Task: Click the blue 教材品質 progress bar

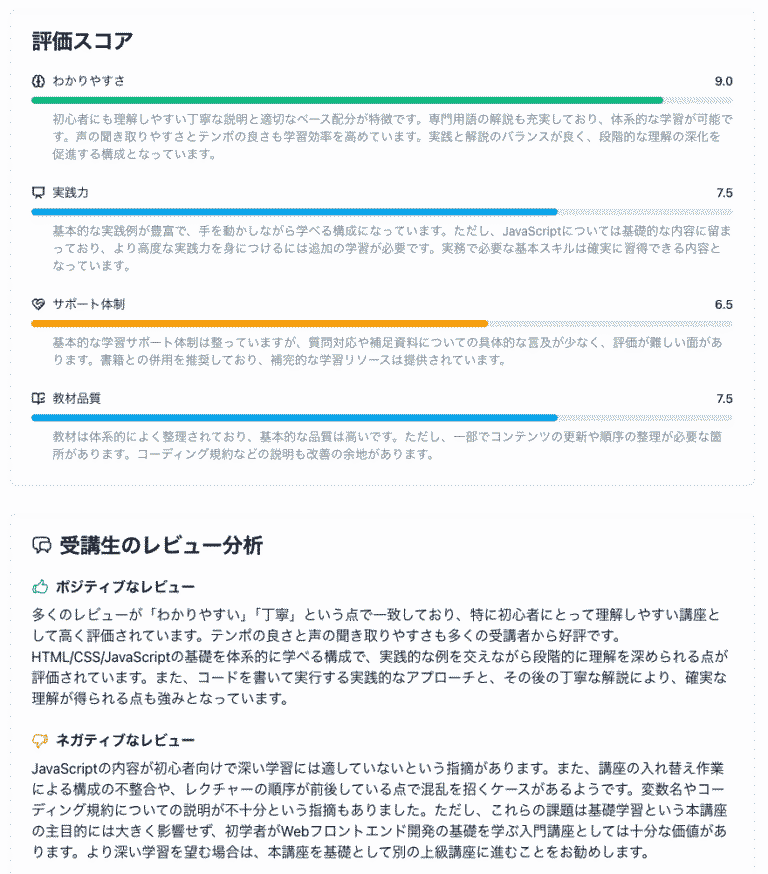Action: (382, 417)
